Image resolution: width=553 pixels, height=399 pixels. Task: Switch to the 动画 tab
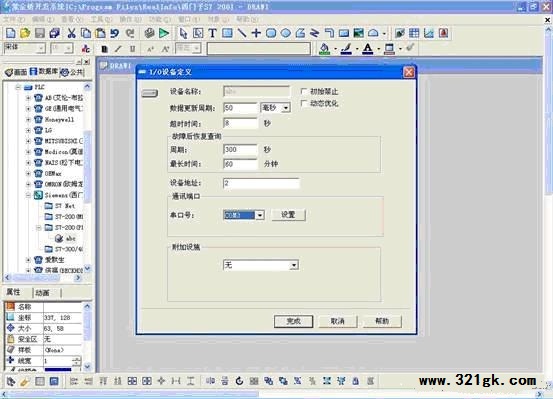click(x=43, y=293)
